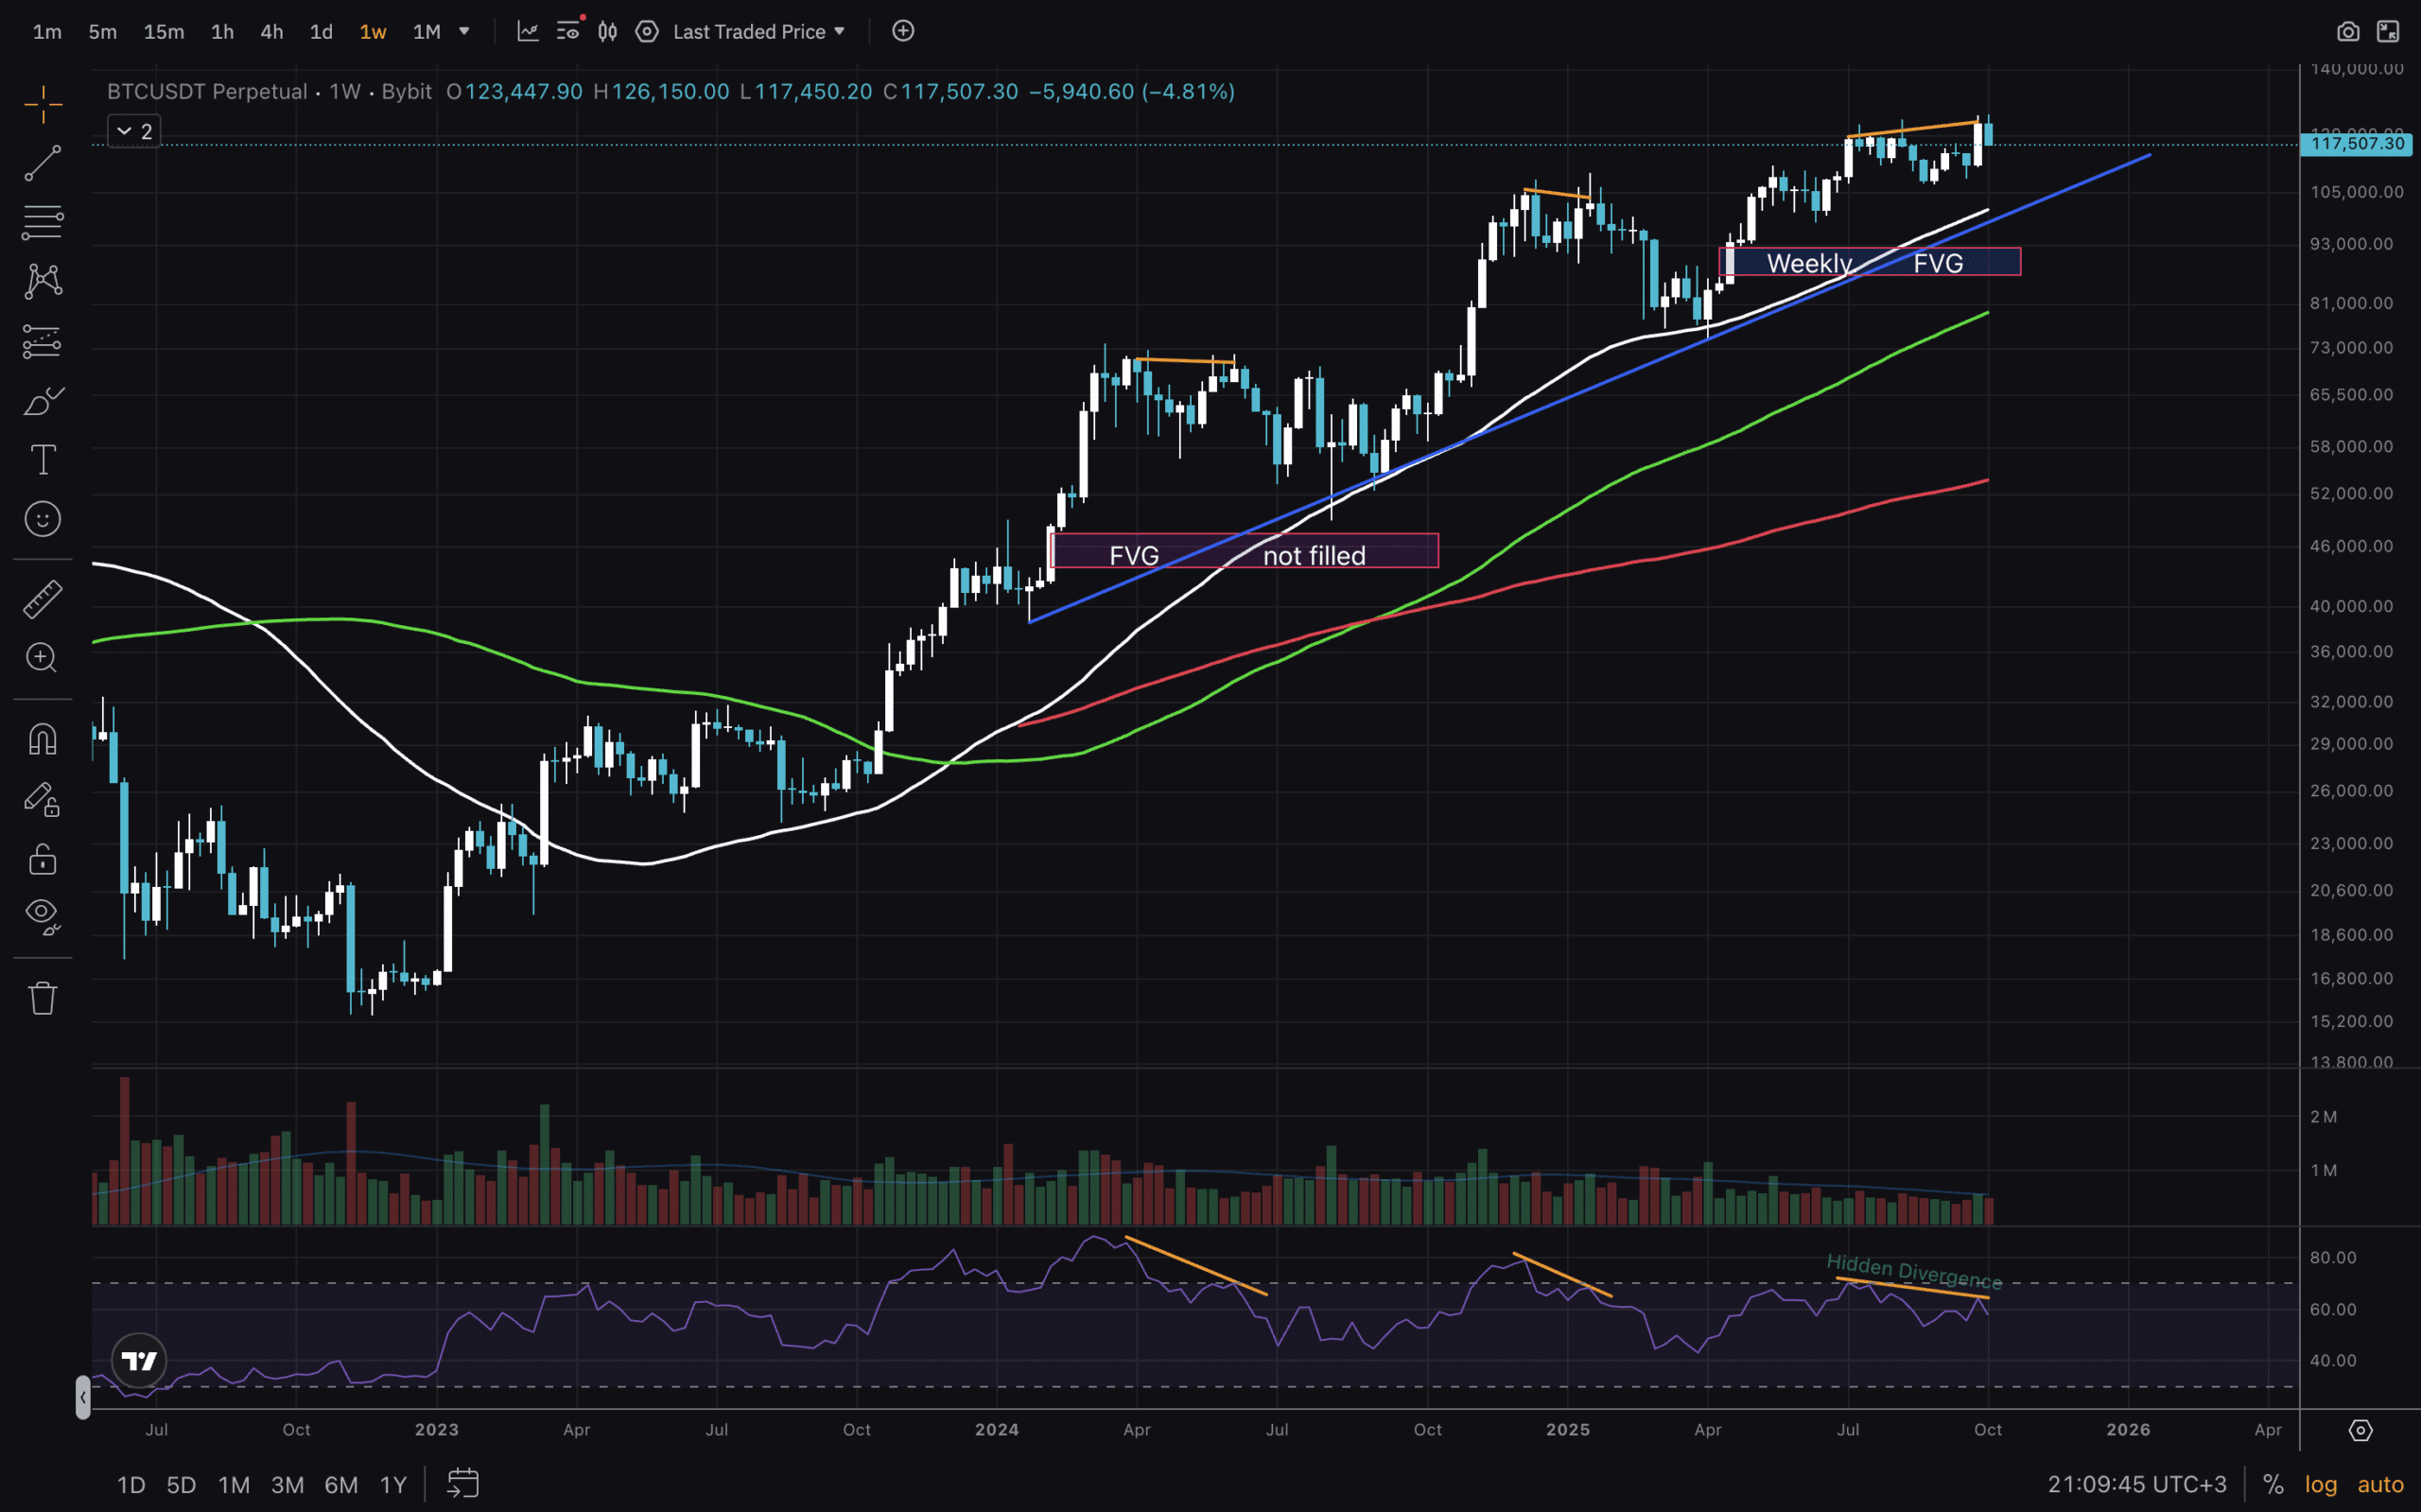The image size is (2421, 1512).
Task: Click the current price label 117,507.30
Action: click(2356, 144)
